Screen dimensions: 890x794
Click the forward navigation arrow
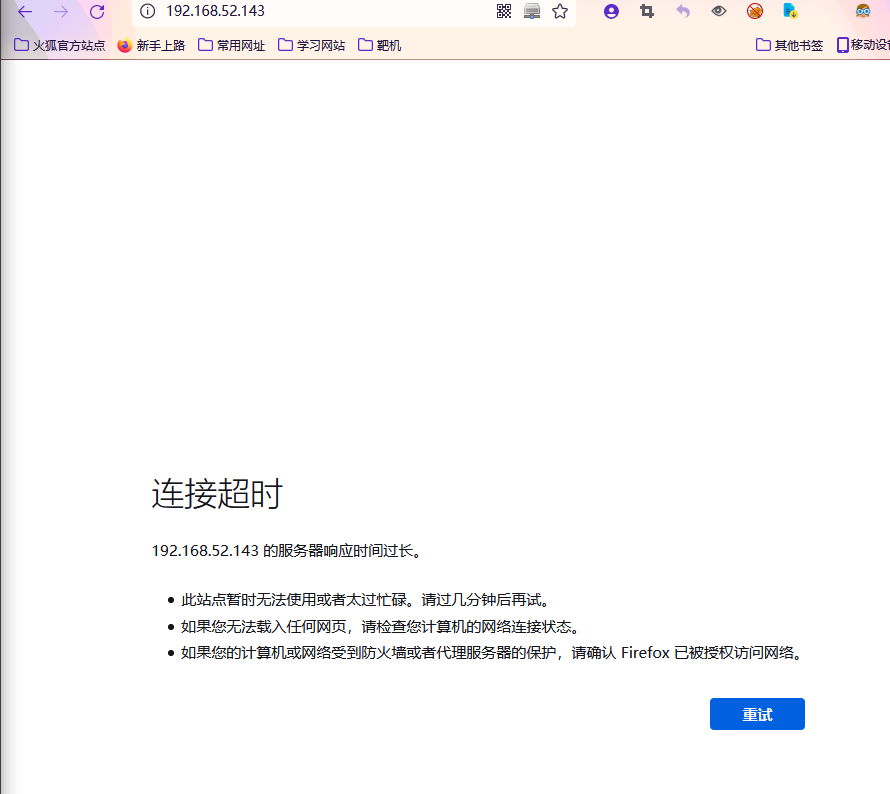(x=61, y=11)
